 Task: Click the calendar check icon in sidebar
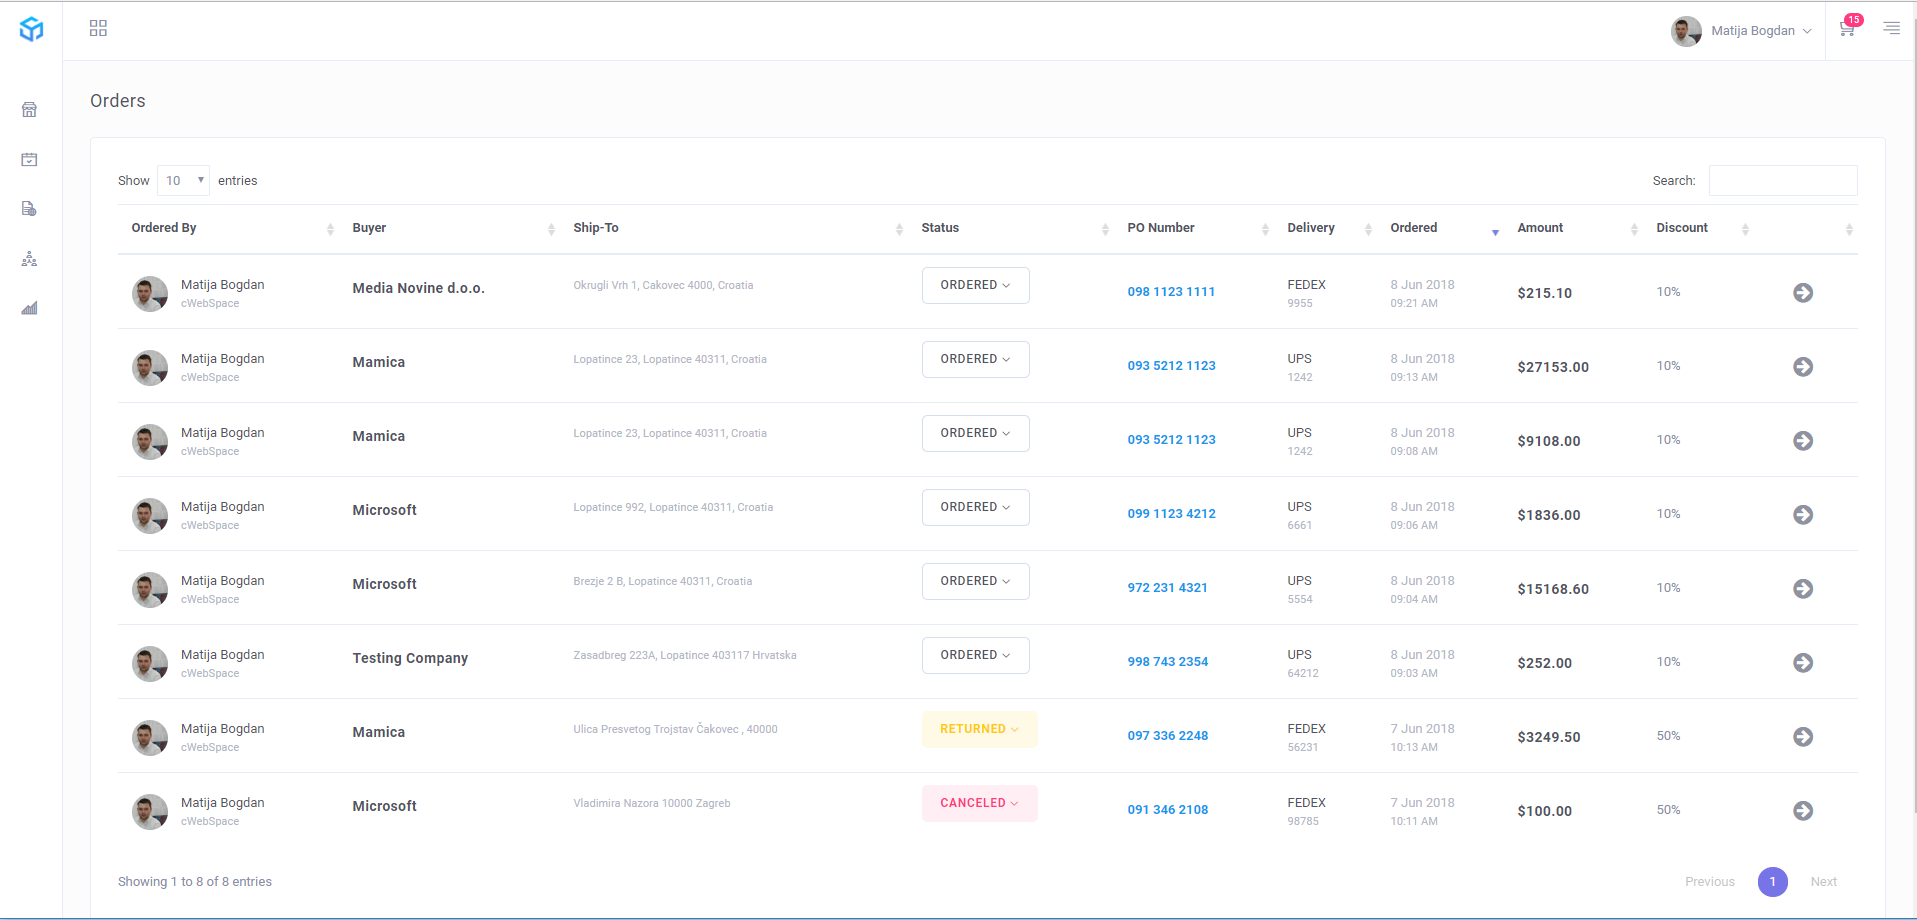(29, 160)
